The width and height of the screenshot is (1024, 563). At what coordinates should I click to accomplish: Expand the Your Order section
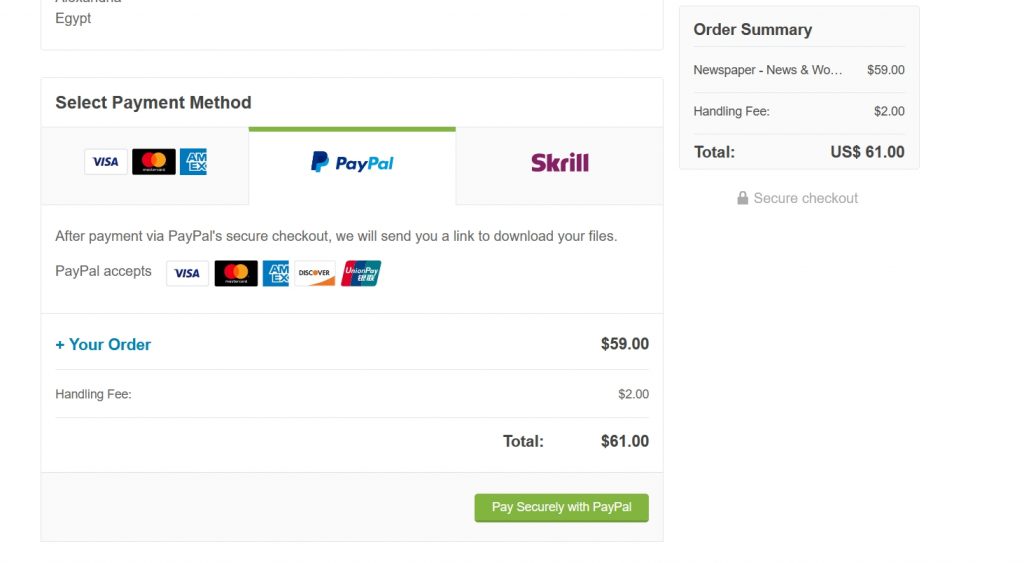[103, 344]
